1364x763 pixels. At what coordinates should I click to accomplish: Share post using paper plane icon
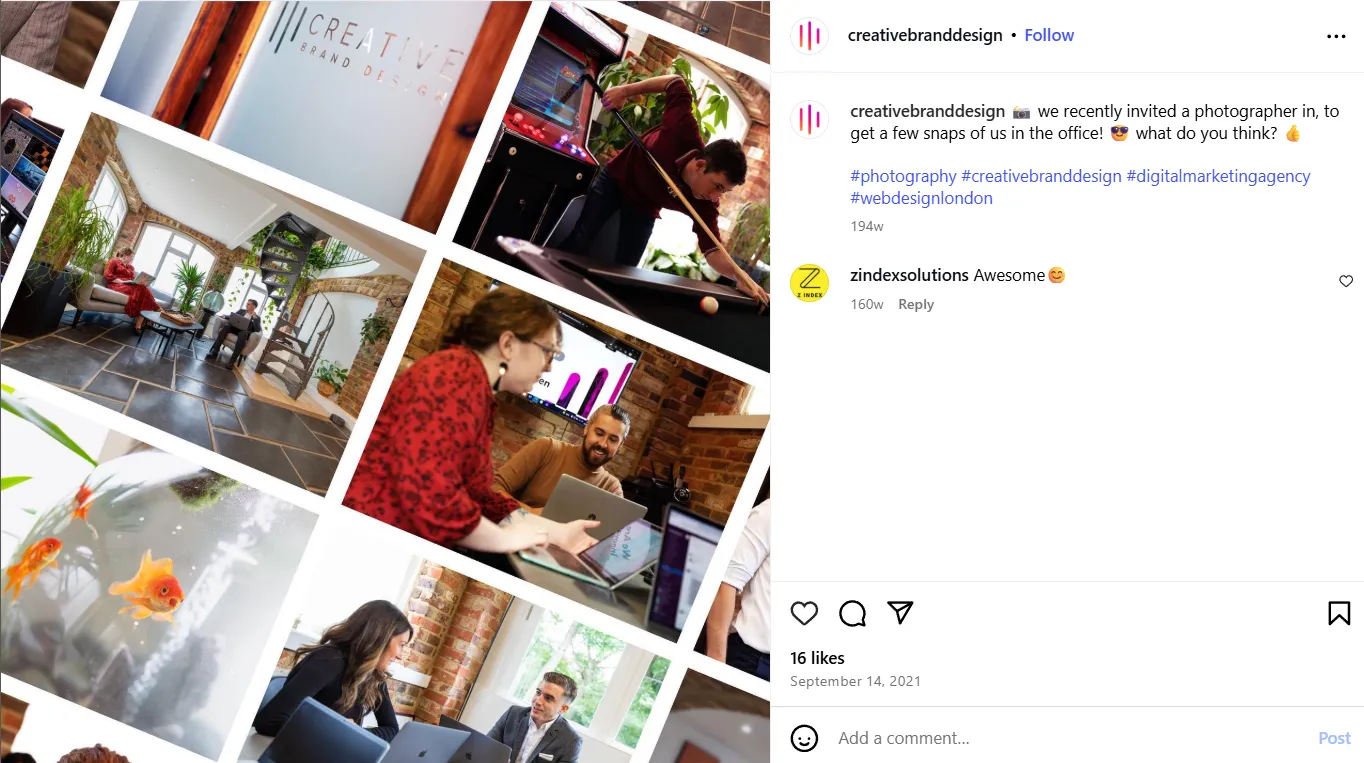901,613
